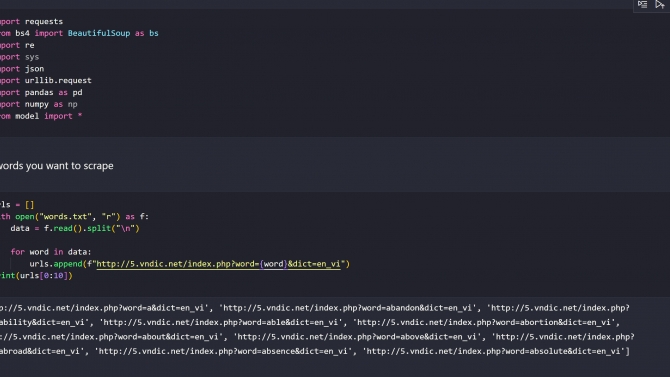Click the empty list brackets assignment line
Screen dimensions: 670x377
[17, 205]
